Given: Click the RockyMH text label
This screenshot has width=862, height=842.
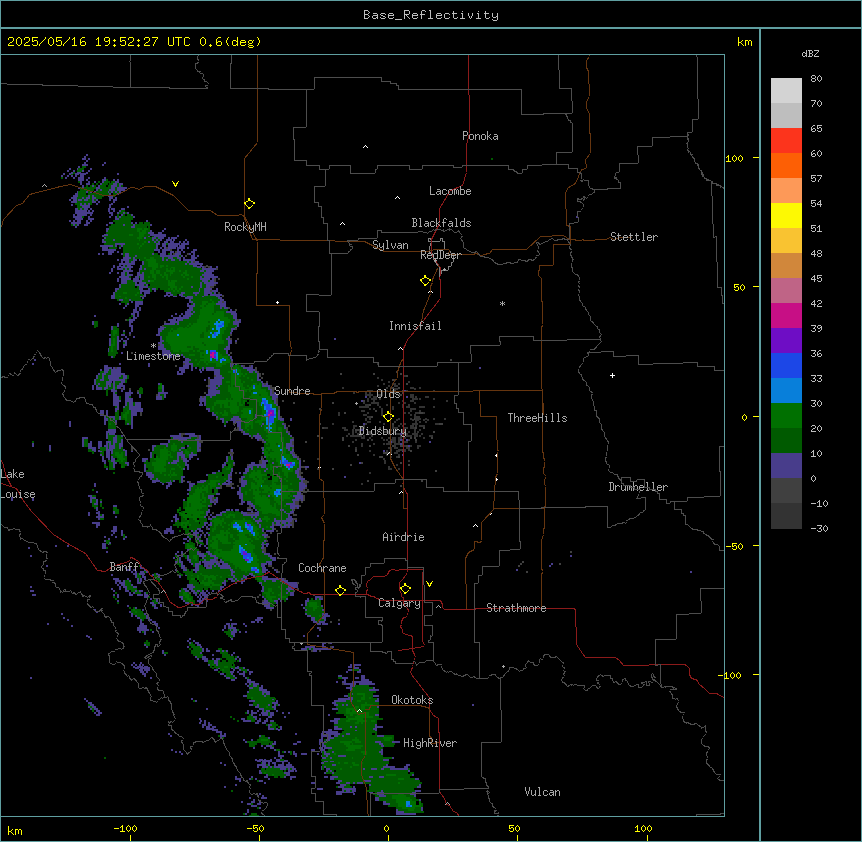Looking at the screenshot, I should coord(245,227).
